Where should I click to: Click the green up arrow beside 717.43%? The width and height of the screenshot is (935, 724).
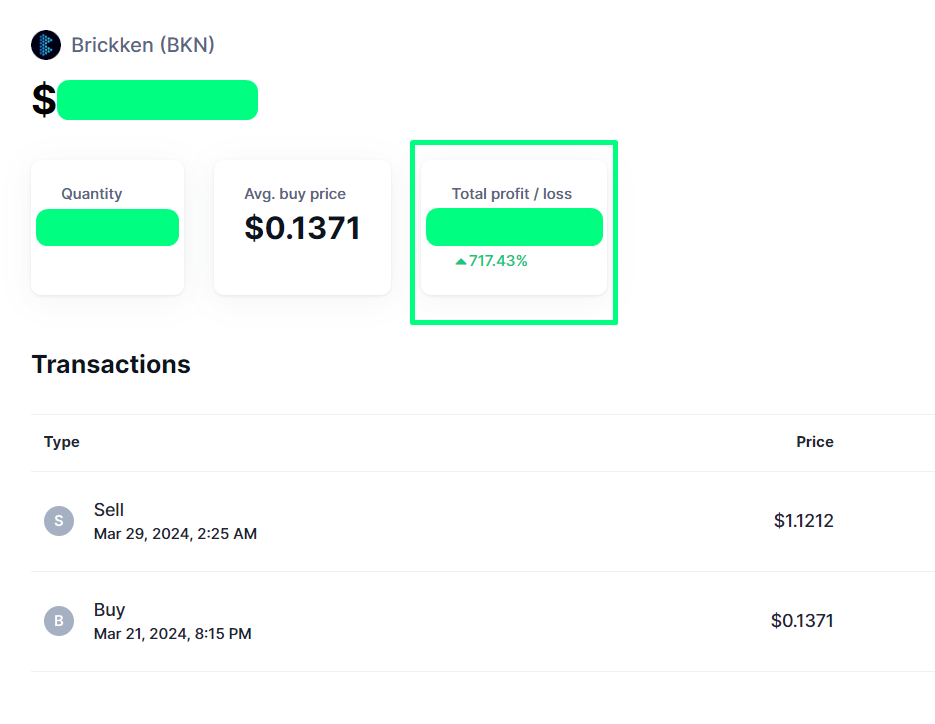[x=461, y=262]
